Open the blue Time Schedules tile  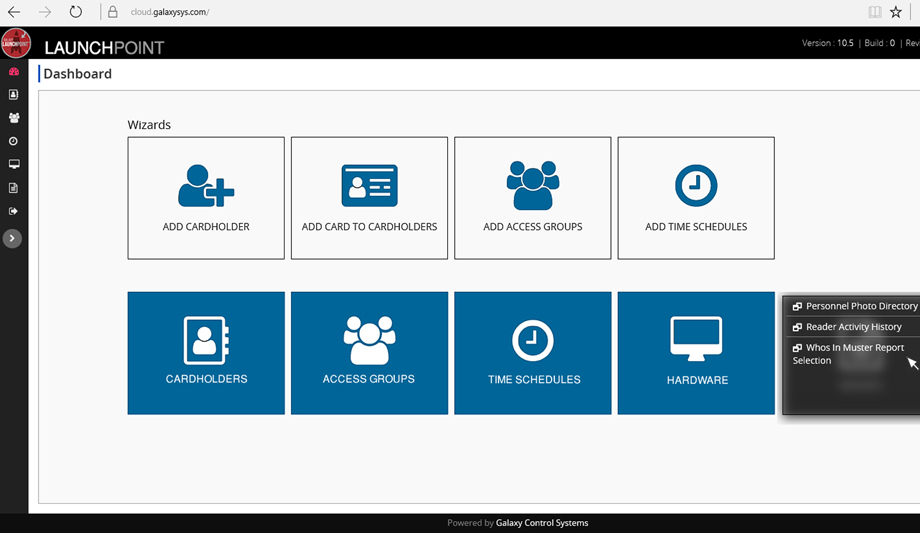(x=532, y=353)
